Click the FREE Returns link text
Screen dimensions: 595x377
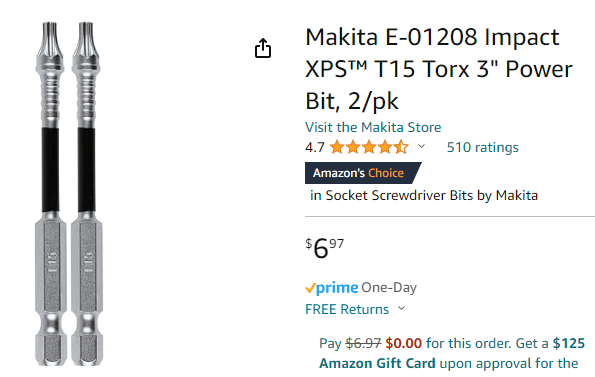347,309
